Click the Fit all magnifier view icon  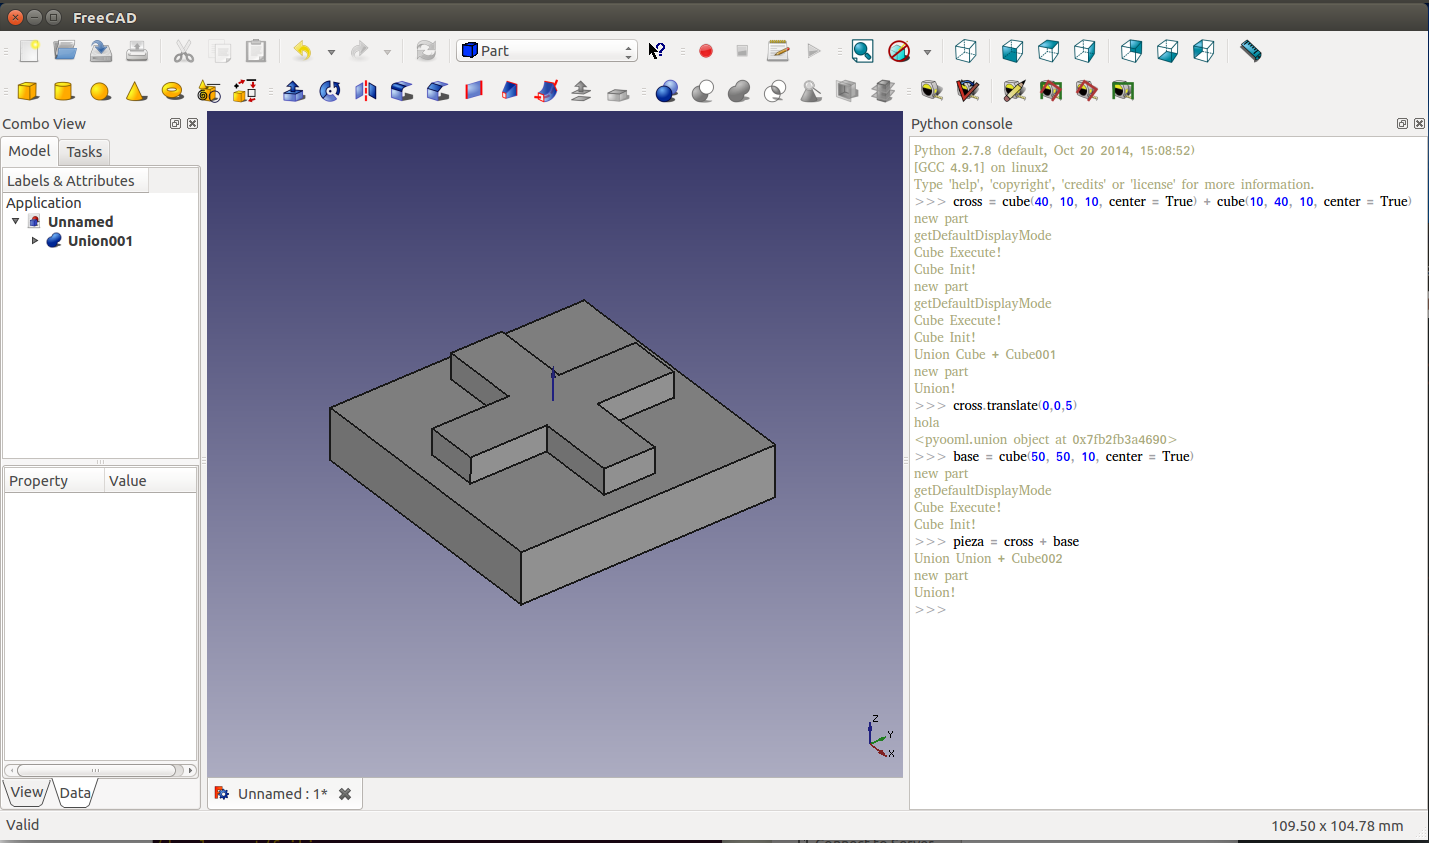tap(862, 51)
